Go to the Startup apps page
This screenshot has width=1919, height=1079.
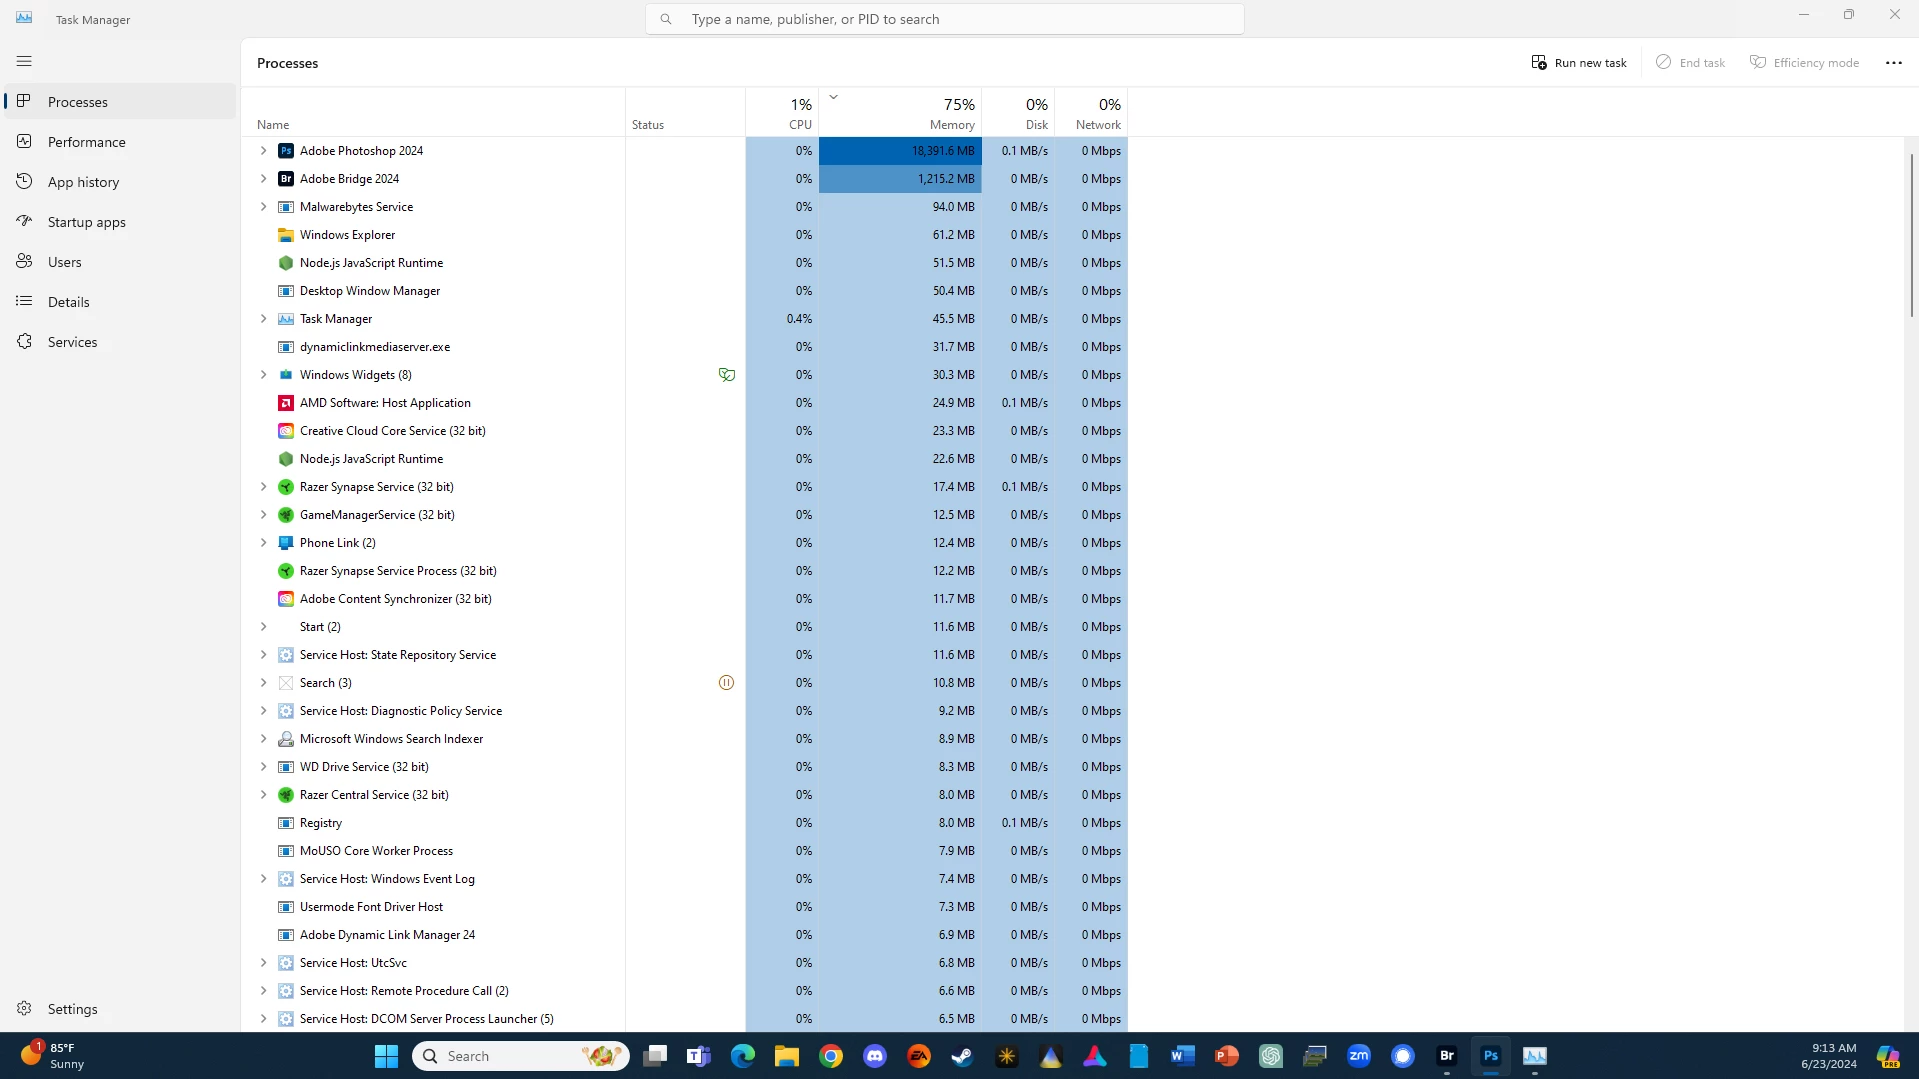pos(120,222)
